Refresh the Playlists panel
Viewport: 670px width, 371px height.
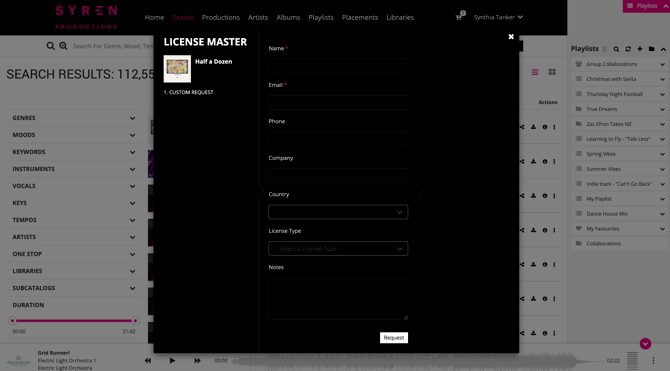click(628, 49)
